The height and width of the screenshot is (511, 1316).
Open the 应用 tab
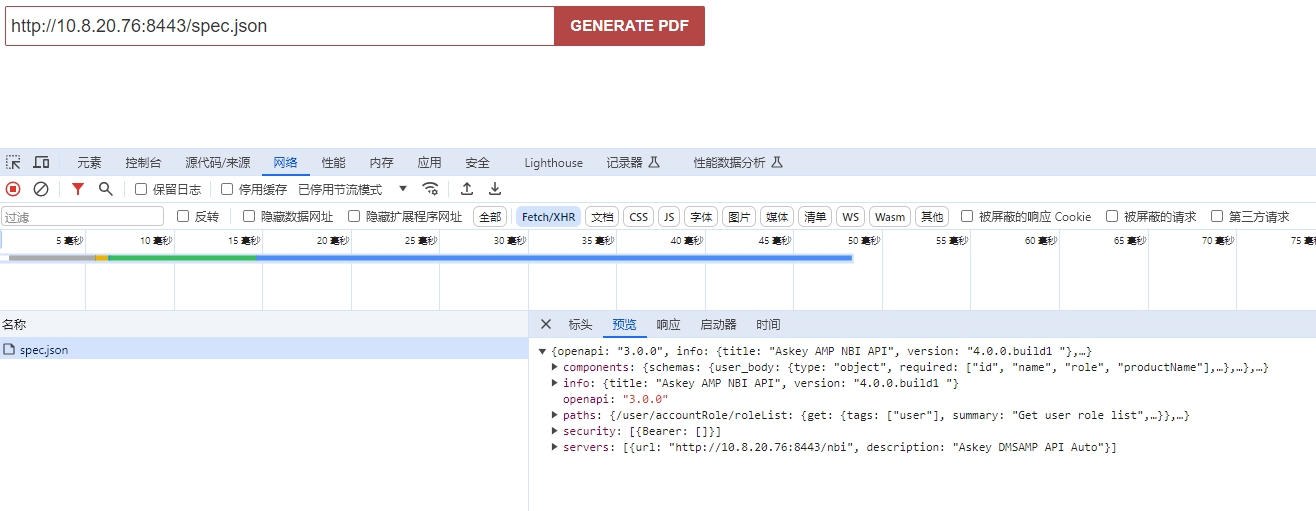[x=429, y=162]
